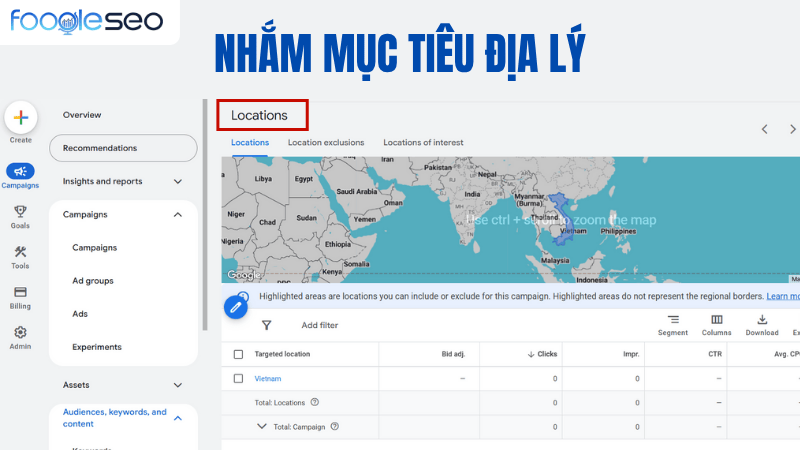Click the blue pencil edit button
Image resolution: width=800 pixels, height=450 pixels.
236,307
